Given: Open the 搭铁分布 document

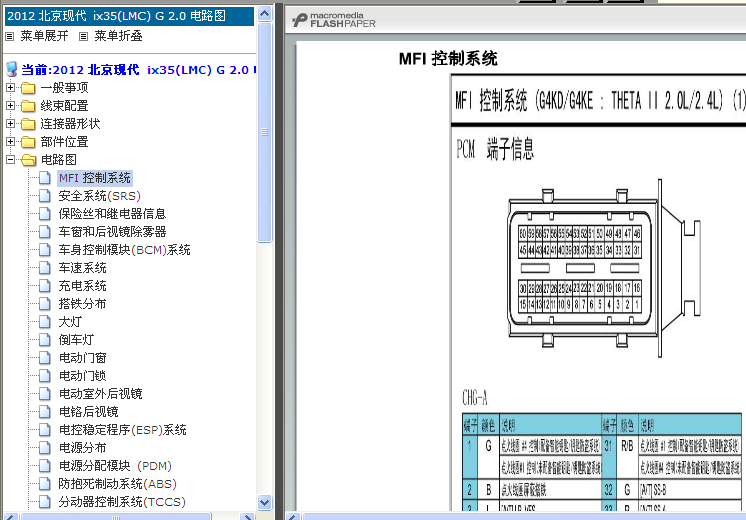Looking at the screenshot, I should (x=82, y=304).
